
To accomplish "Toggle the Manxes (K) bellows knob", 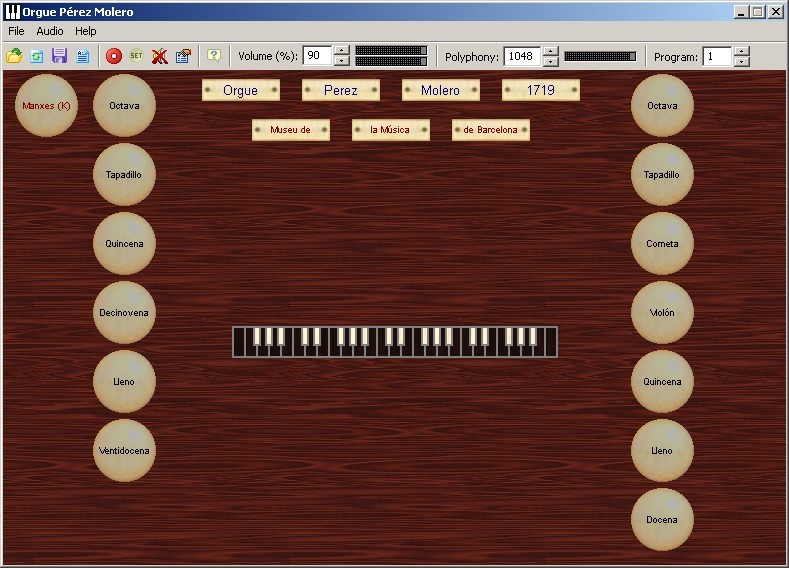I will tap(46, 106).
